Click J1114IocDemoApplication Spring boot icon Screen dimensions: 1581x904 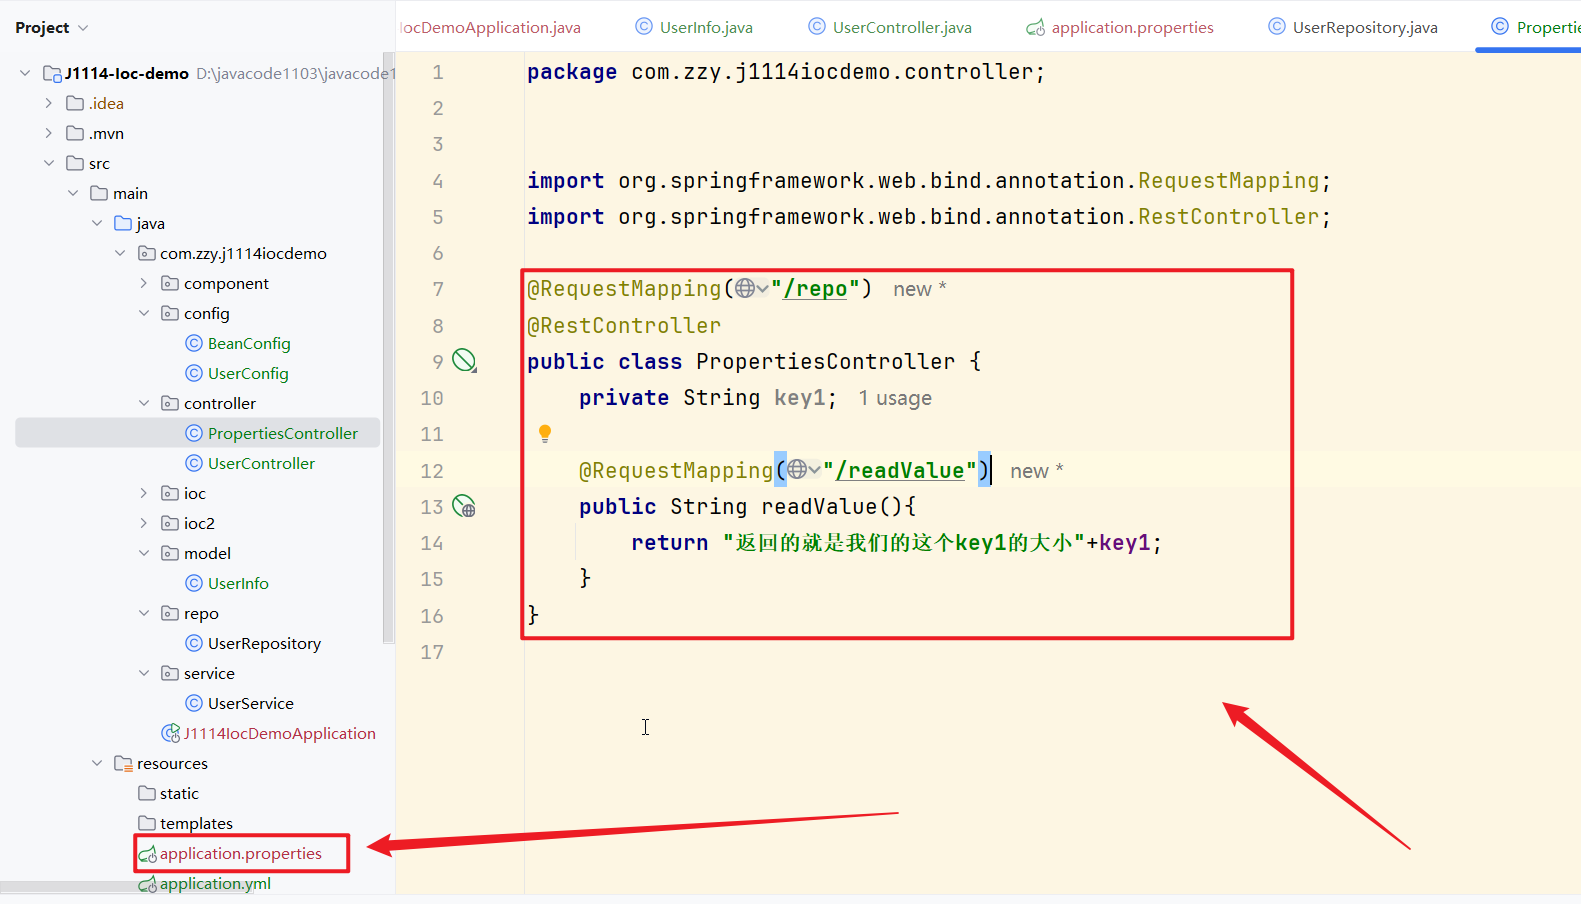point(171,733)
